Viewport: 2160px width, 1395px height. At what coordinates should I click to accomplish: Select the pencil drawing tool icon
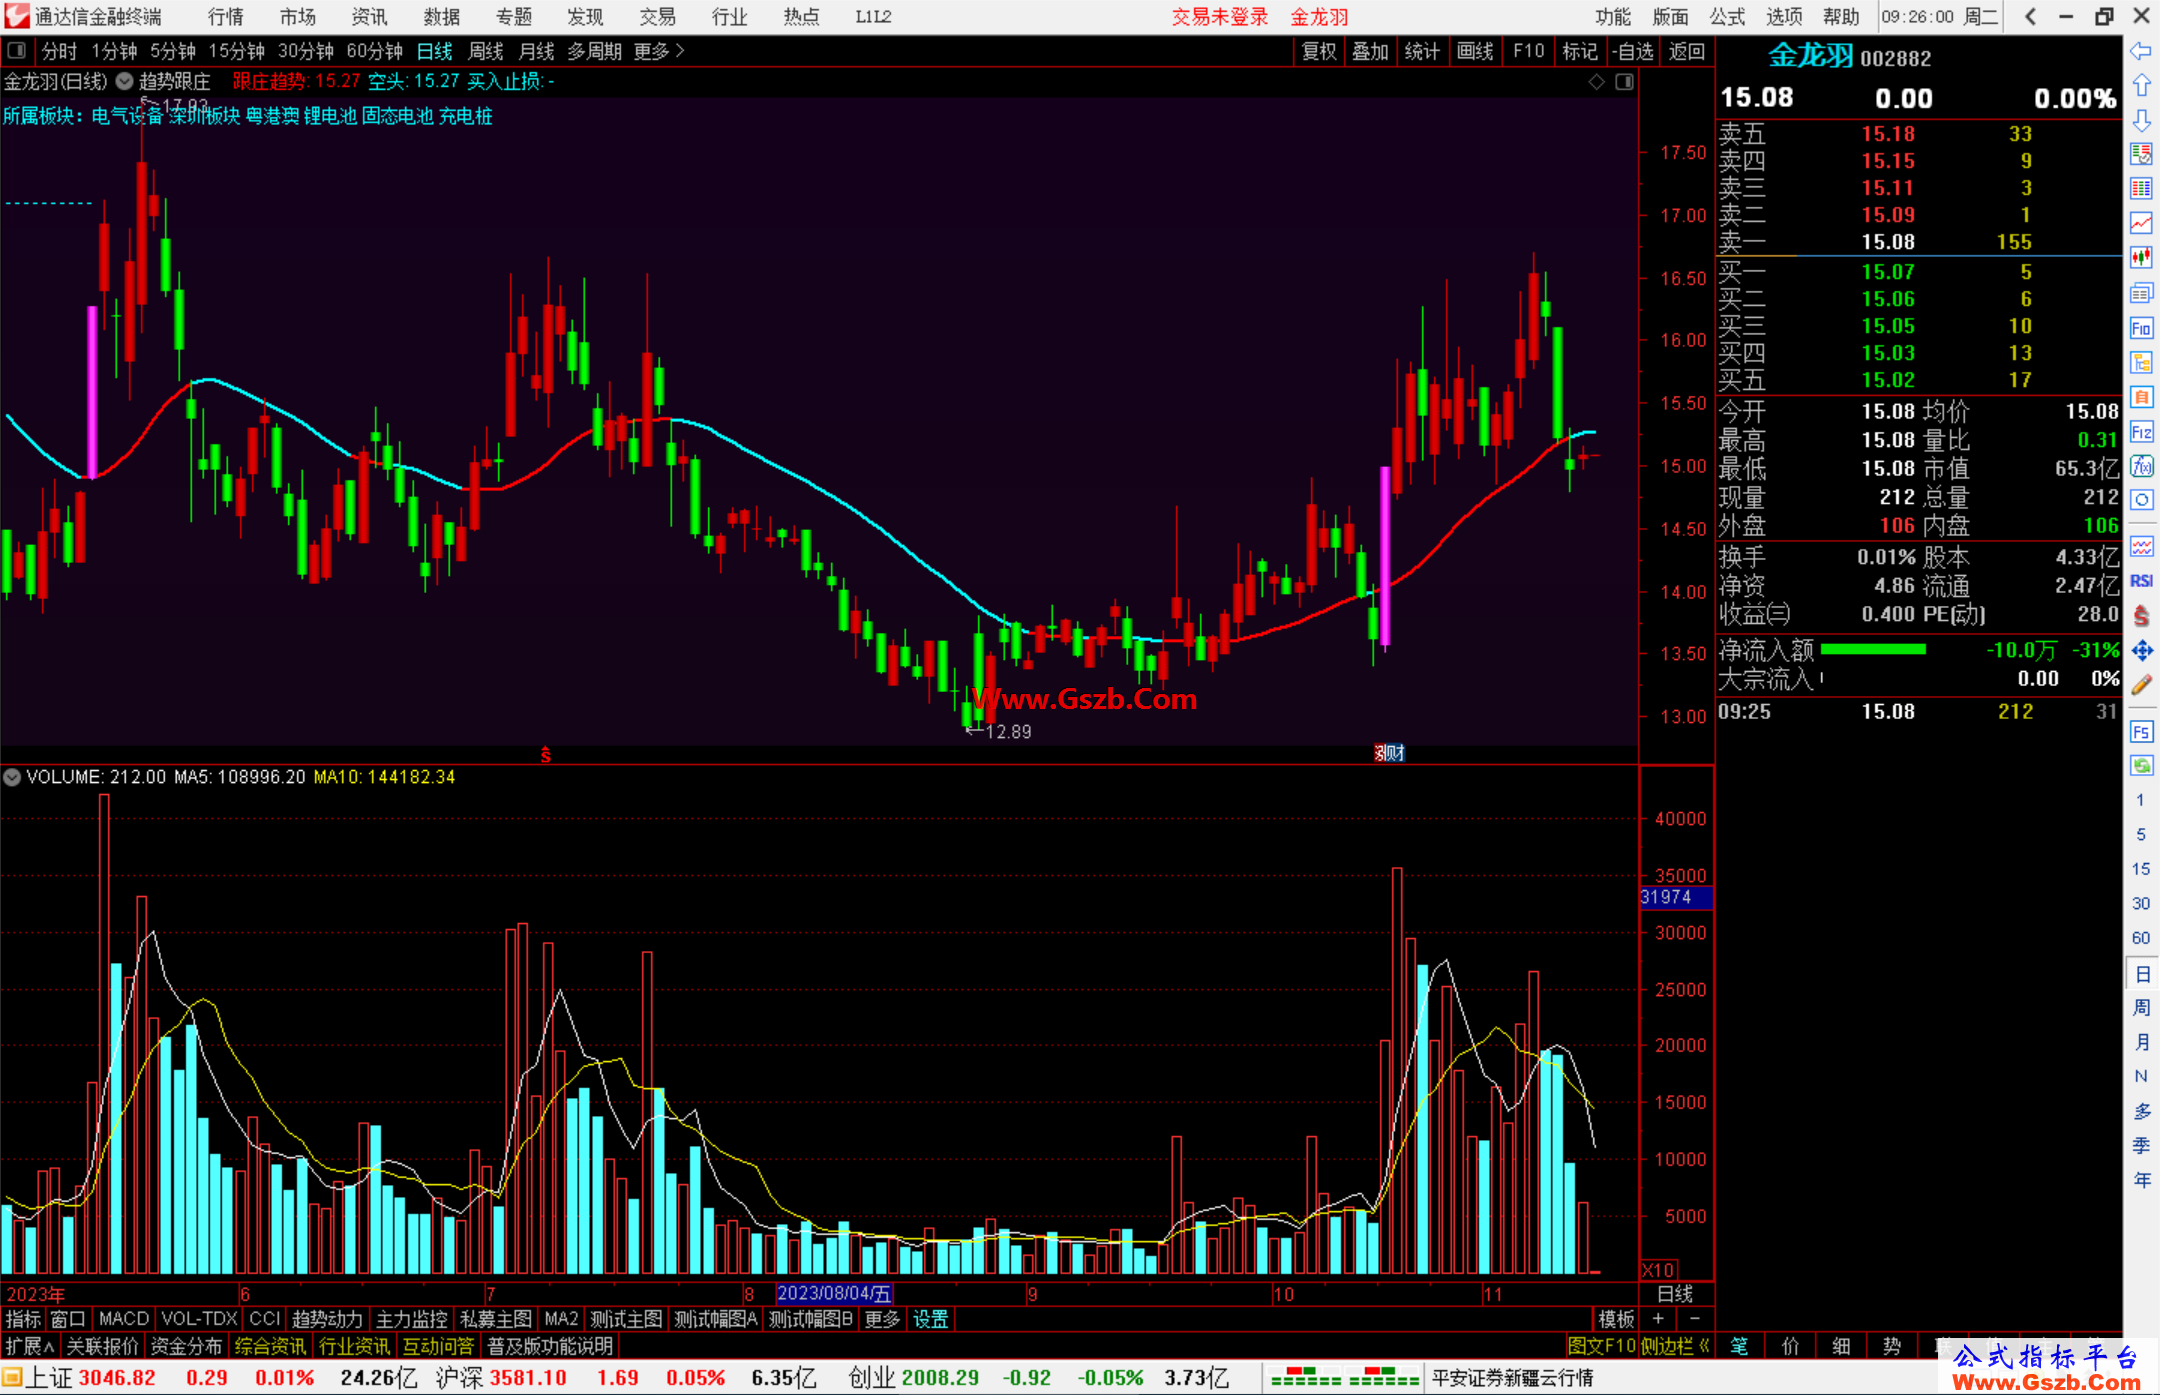tap(2141, 685)
